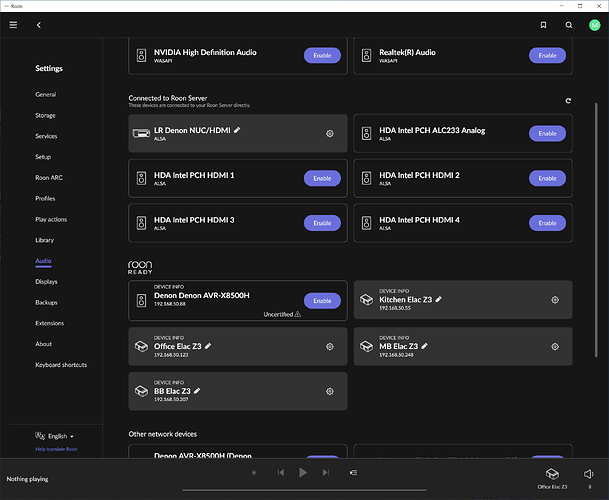
Task: Open settings gear for MB Elac Z3
Action: pyautogui.click(x=555, y=347)
